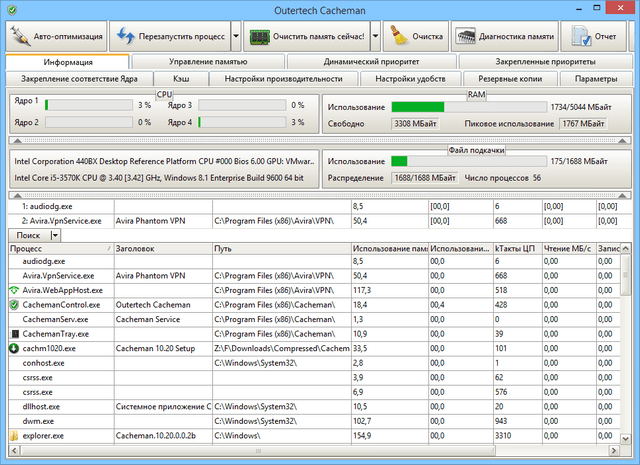The image size is (640, 465).
Task: Click the explorer.exe folder icon
Action: click(x=14, y=436)
